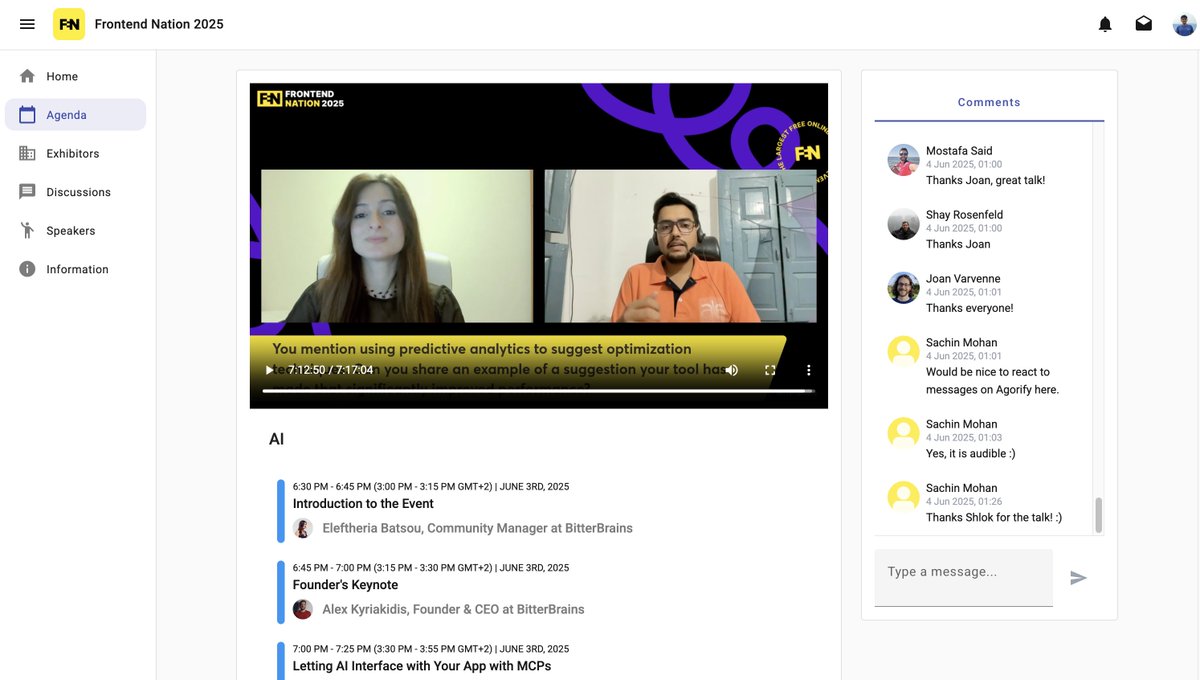This screenshot has width=1200, height=680.
Task: Click Sachin Mohan's avatar beside the Agorify comment
Action: click(903, 352)
